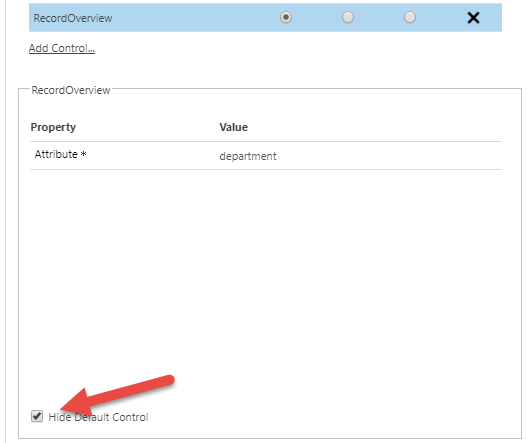
Task: Click the Property column header
Action: [x=53, y=127]
